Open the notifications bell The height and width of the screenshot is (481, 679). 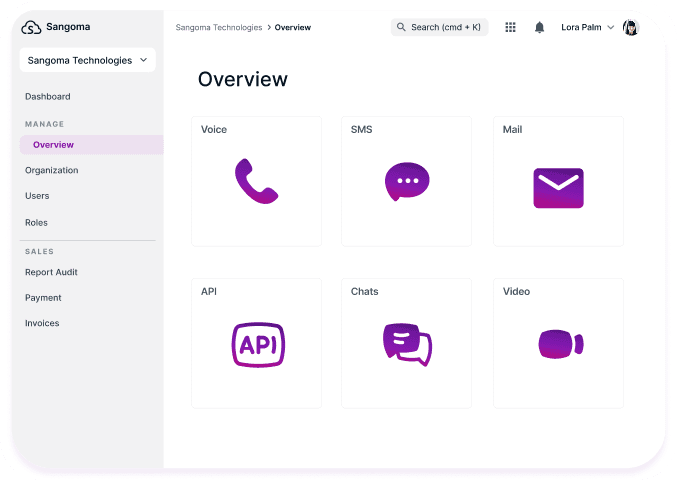[540, 28]
